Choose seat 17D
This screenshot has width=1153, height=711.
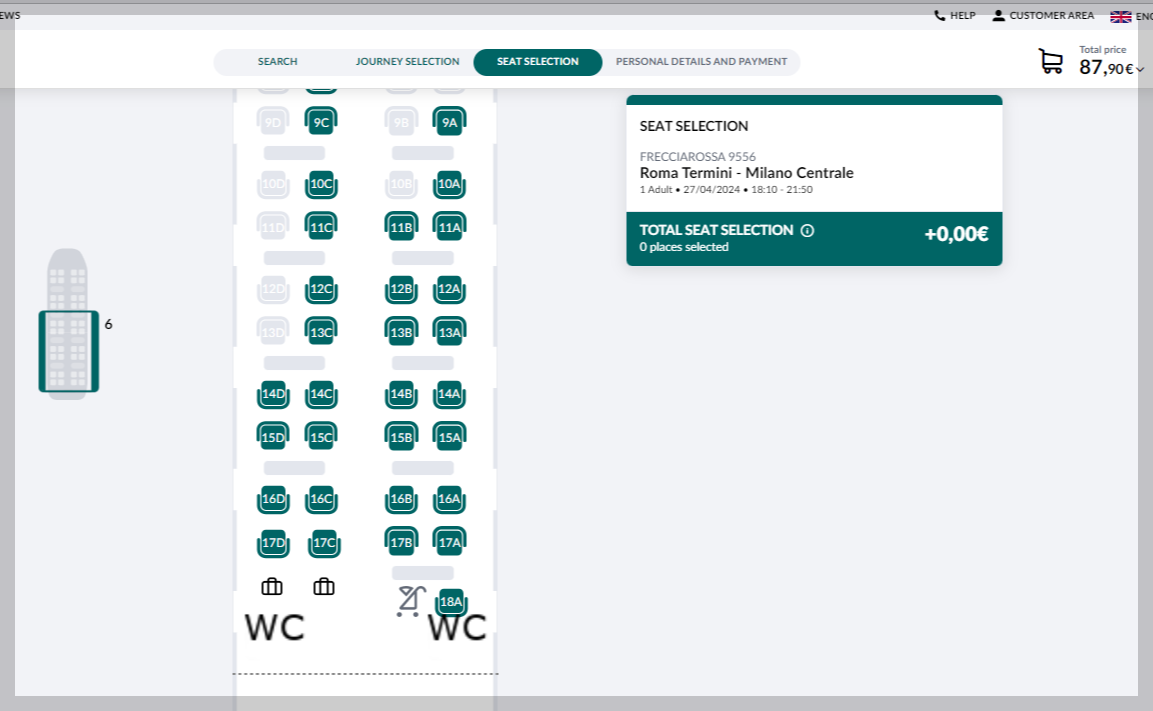click(x=273, y=543)
